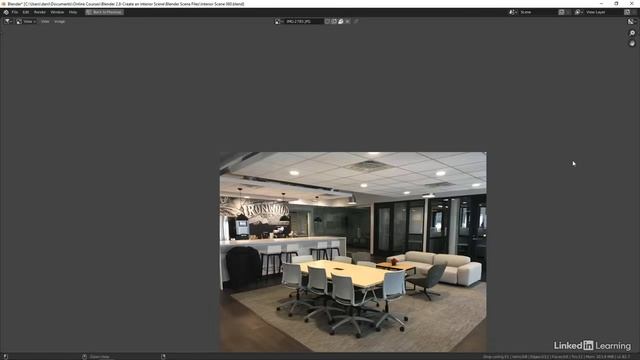Open the Edit menu
The height and width of the screenshot is (360, 640).
pyautogui.click(x=26, y=12)
